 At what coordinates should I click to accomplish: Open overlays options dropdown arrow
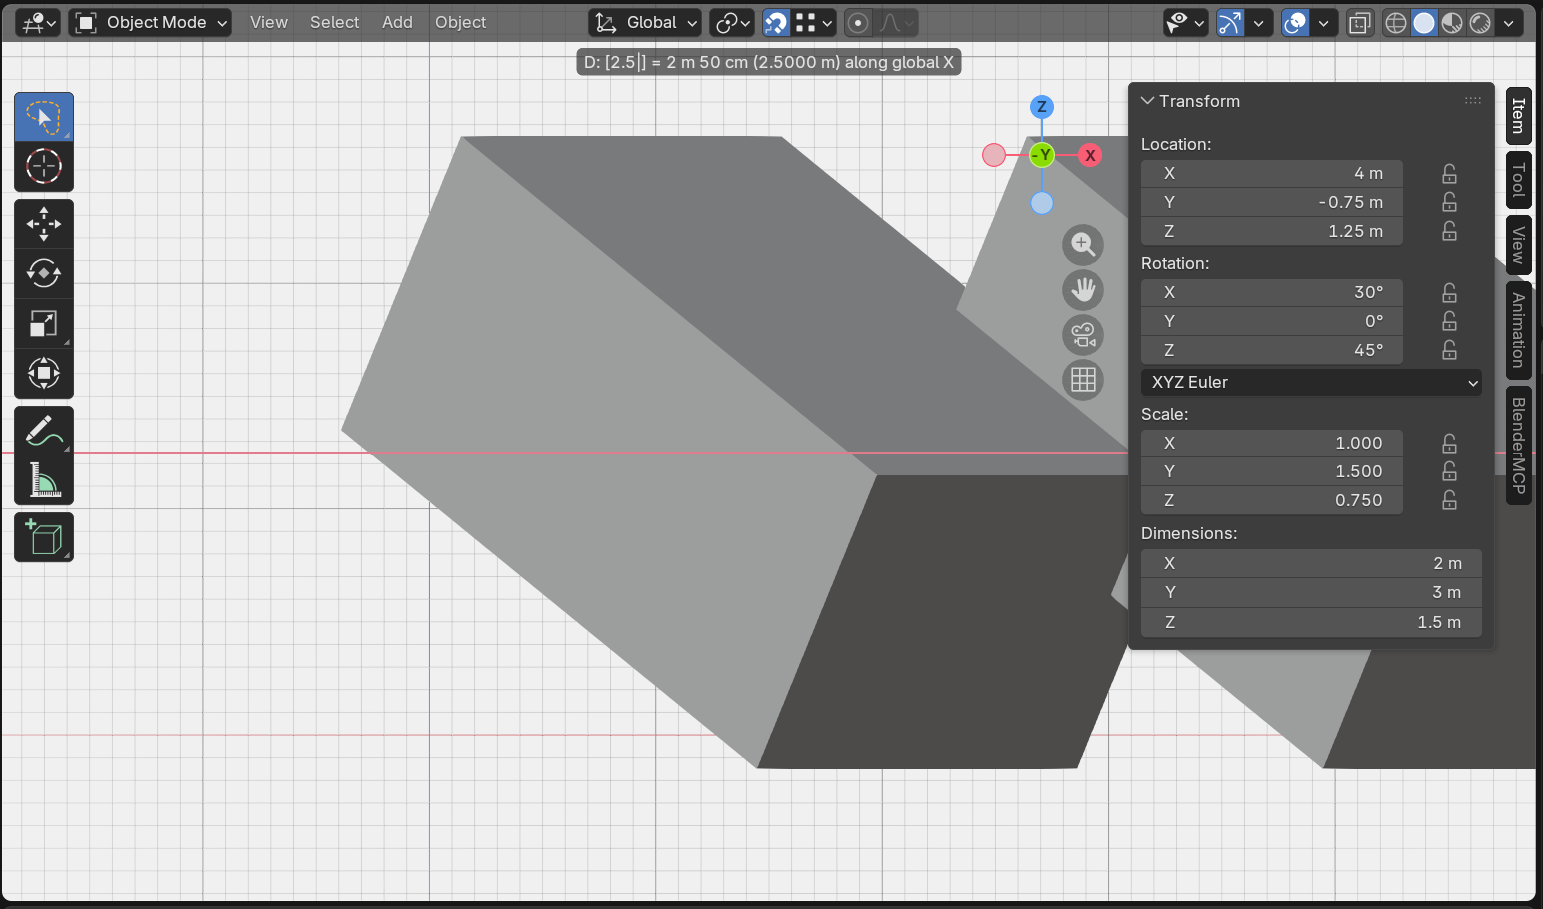1323,22
